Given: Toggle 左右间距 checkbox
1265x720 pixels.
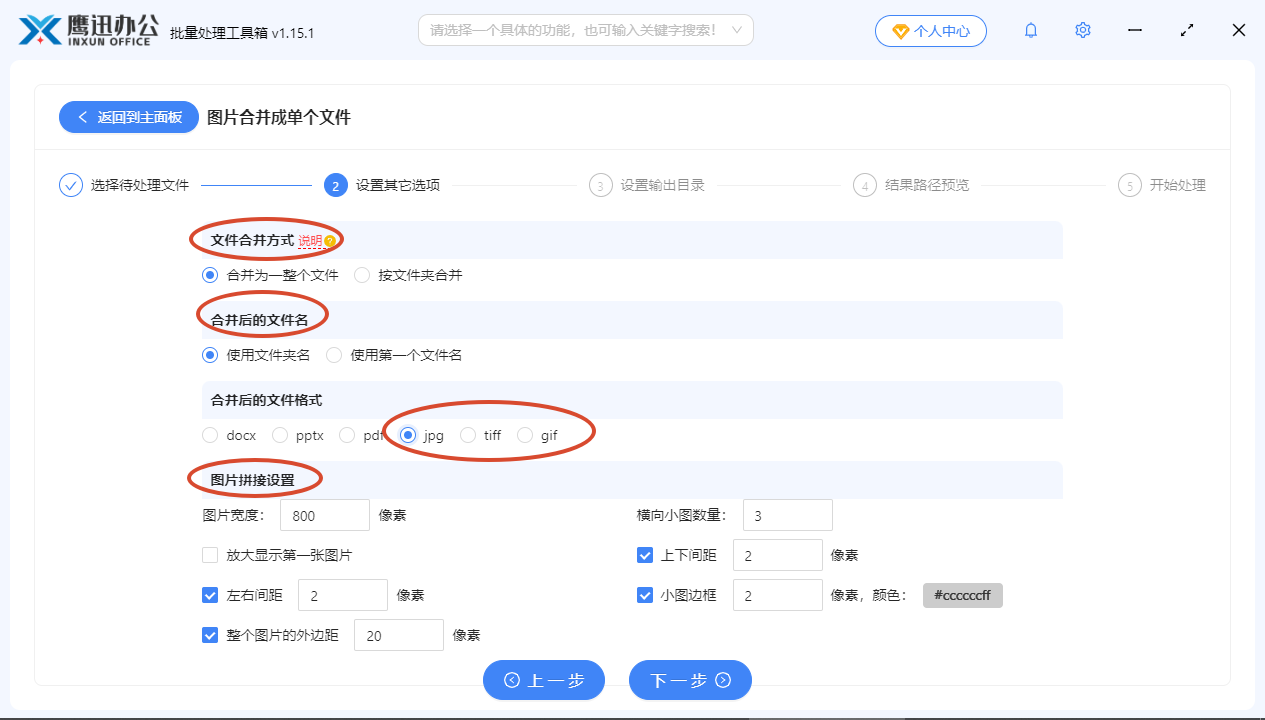Looking at the screenshot, I should (x=210, y=595).
